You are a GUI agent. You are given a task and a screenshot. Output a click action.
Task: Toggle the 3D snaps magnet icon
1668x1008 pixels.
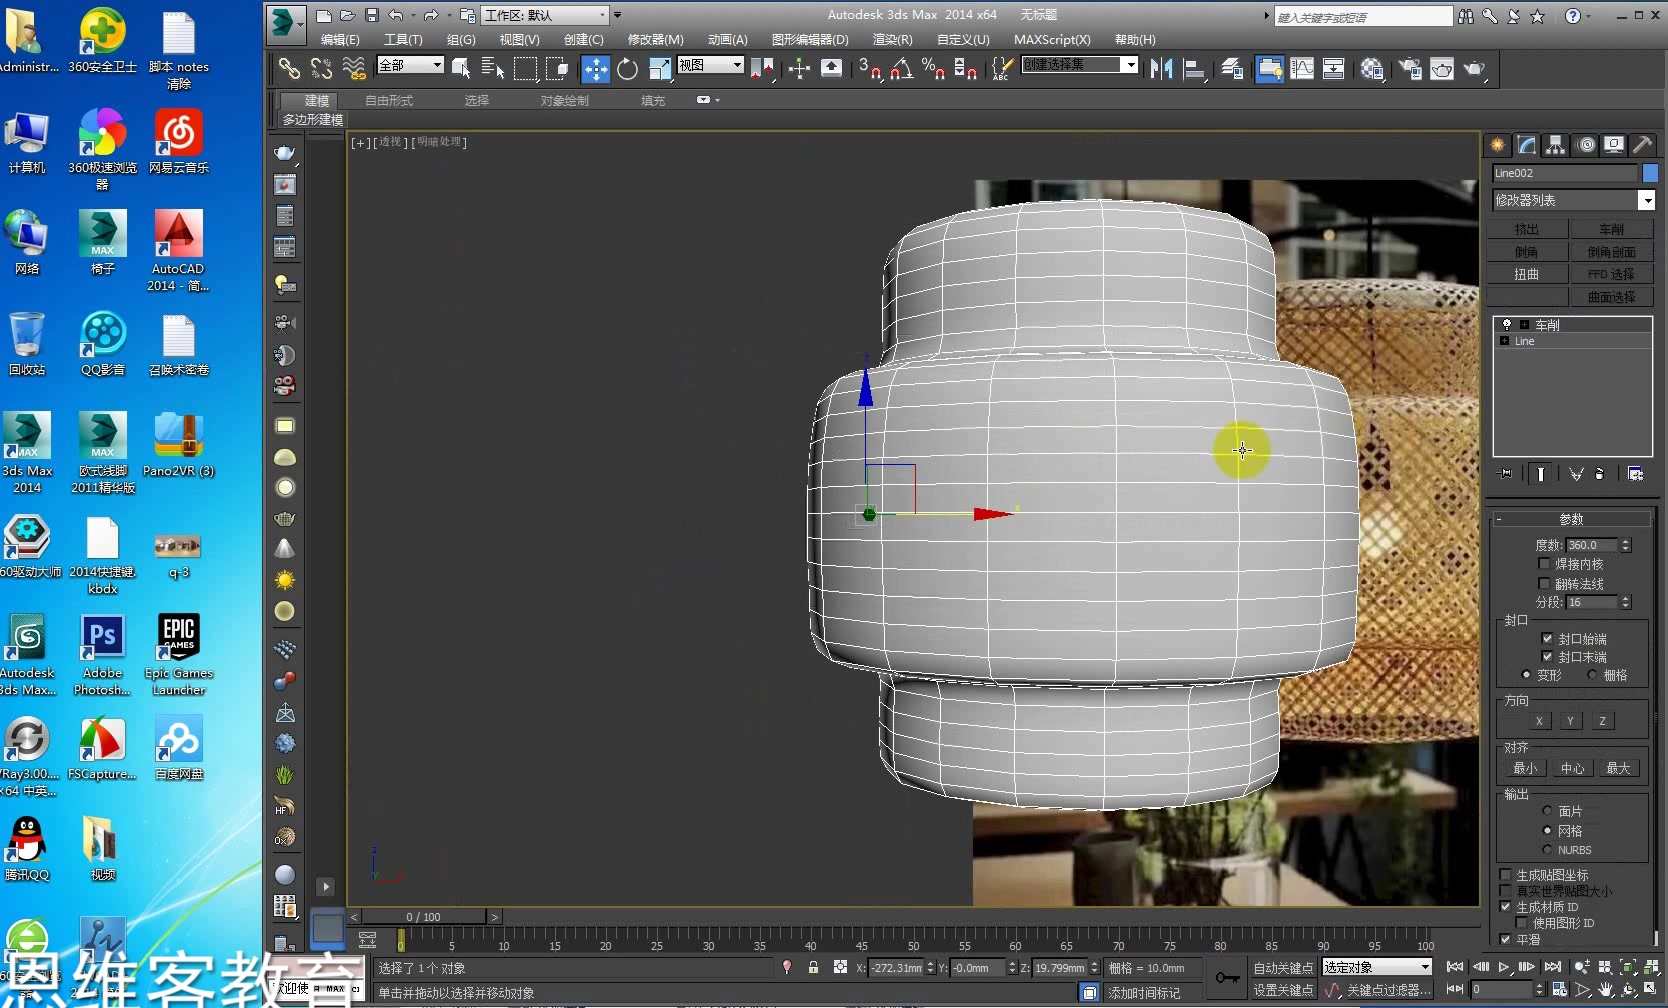(x=872, y=68)
